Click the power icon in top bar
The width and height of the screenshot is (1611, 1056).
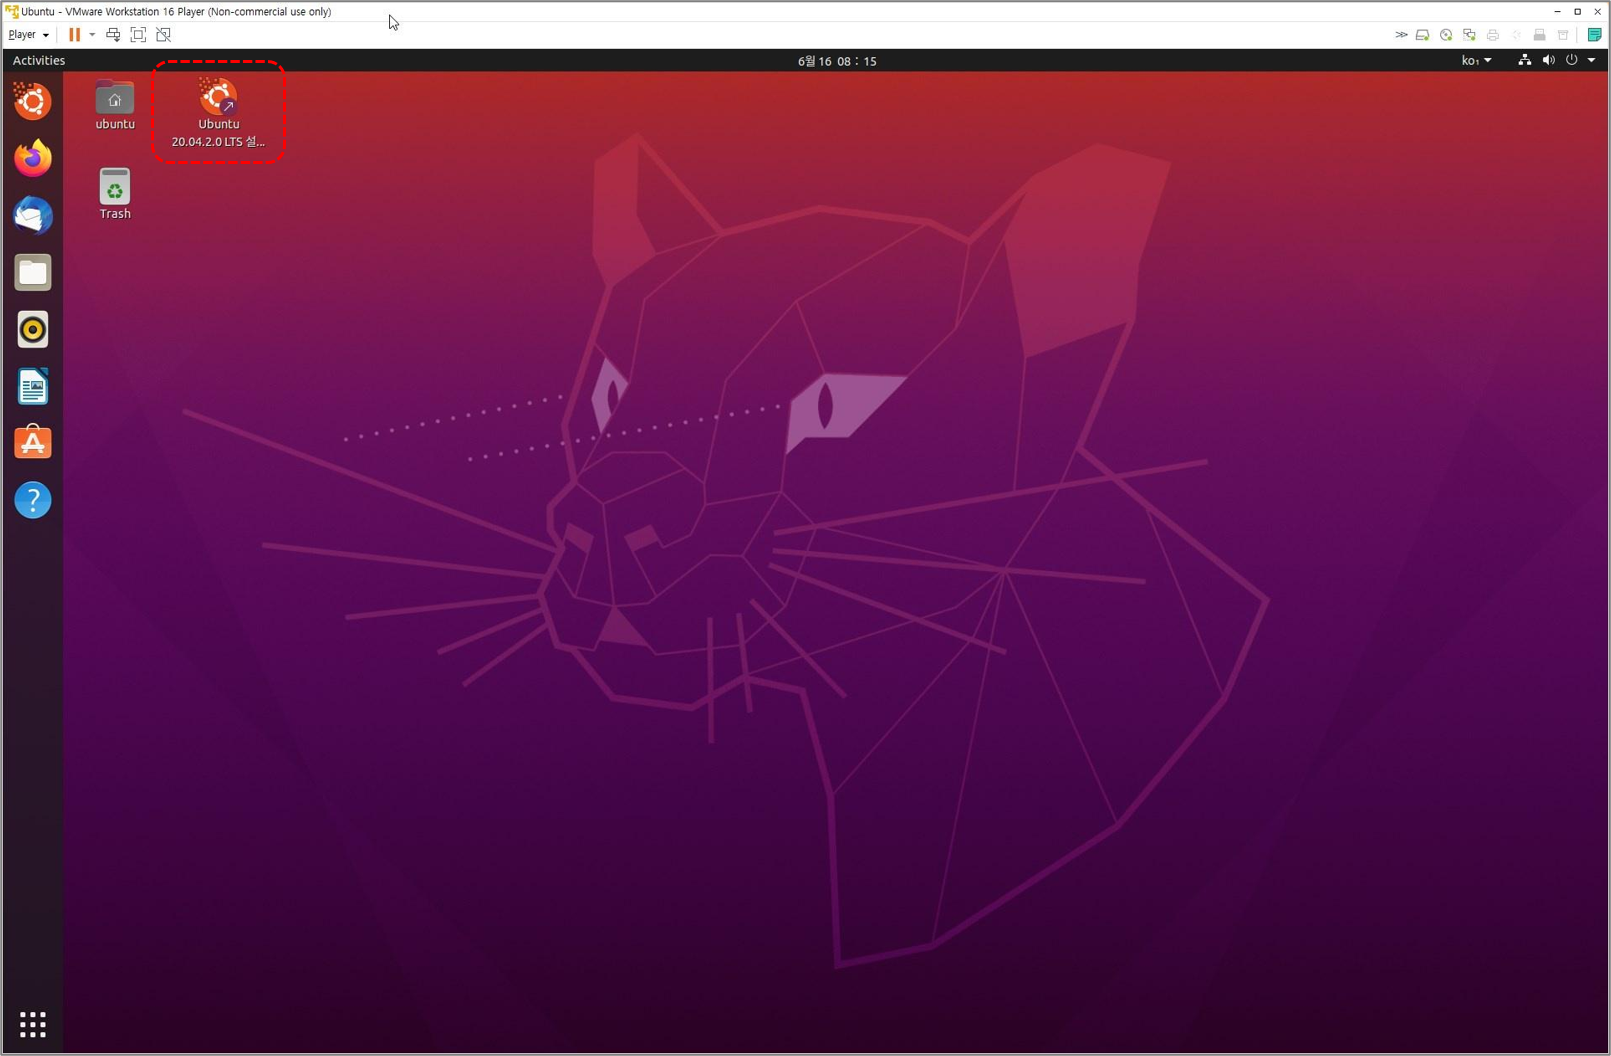[x=1571, y=61]
